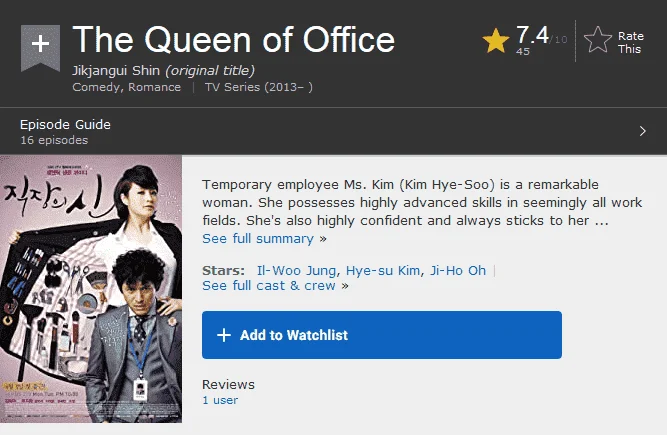The height and width of the screenshot is (435, 667).
Task: Click the 45 ratings count
Action: (x=523, y=51)
